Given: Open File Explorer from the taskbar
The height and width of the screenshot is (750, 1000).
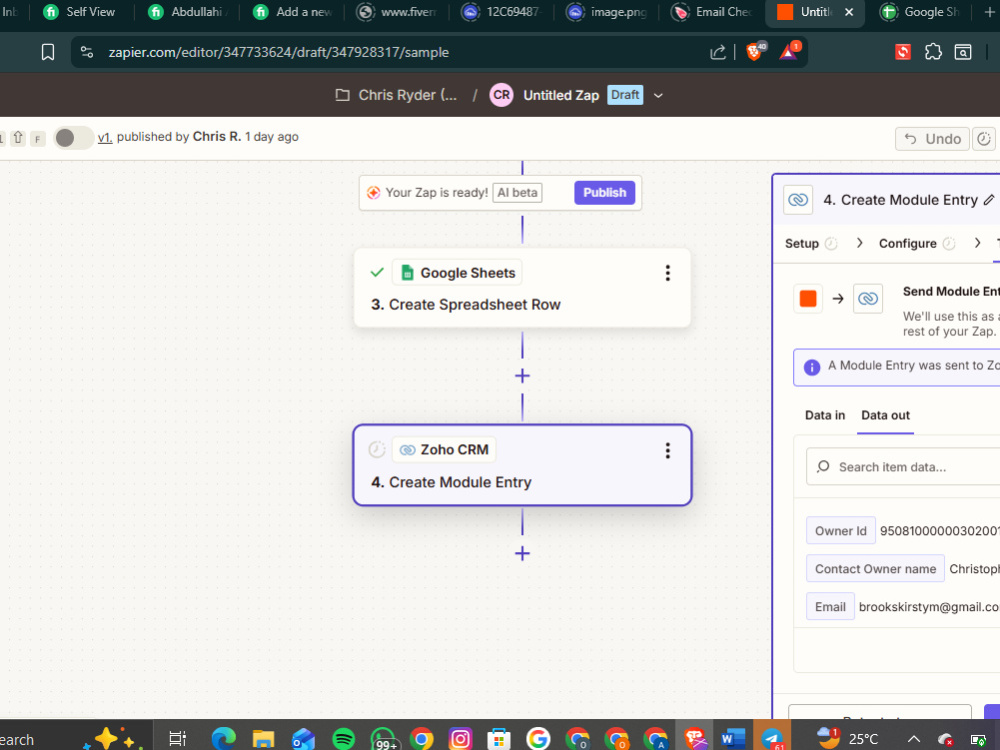Looking at the screenshot, I should (263, 739).
